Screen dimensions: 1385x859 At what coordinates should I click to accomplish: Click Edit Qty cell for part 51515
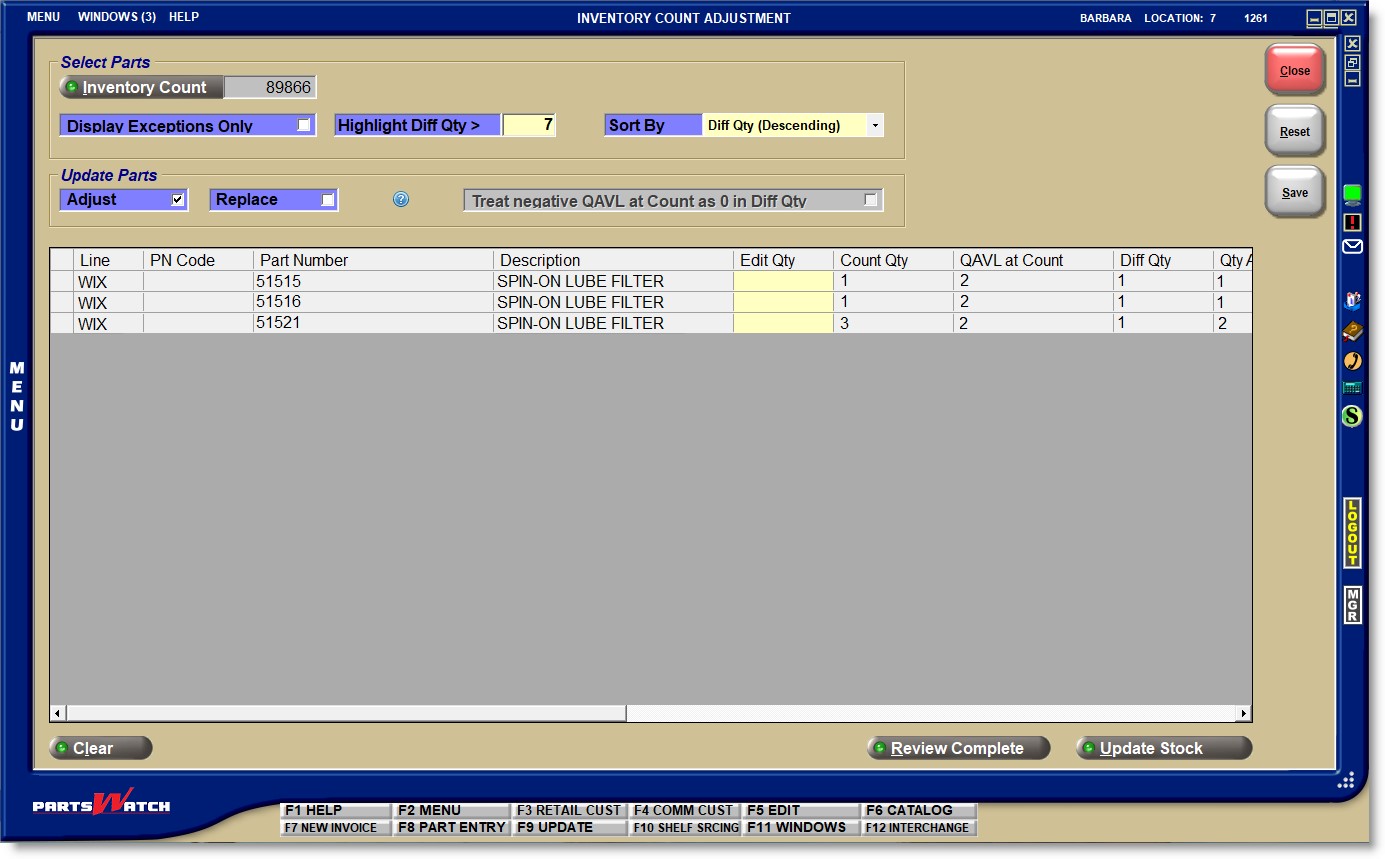(x=783, y=282)
